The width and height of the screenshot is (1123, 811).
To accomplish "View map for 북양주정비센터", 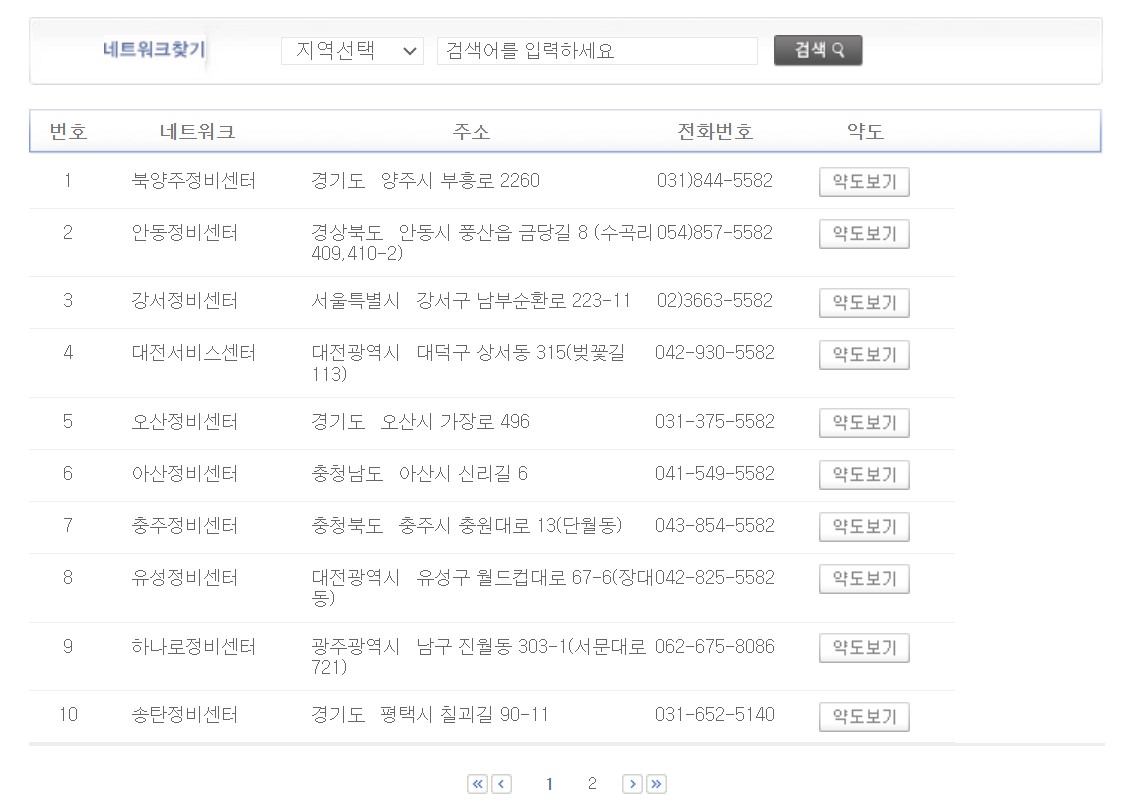I will pos(864,182).
